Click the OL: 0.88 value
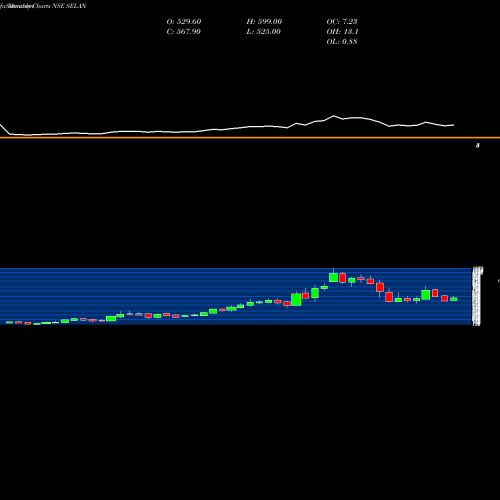Viewport: 500px width, 500px height. coord(342,42)
